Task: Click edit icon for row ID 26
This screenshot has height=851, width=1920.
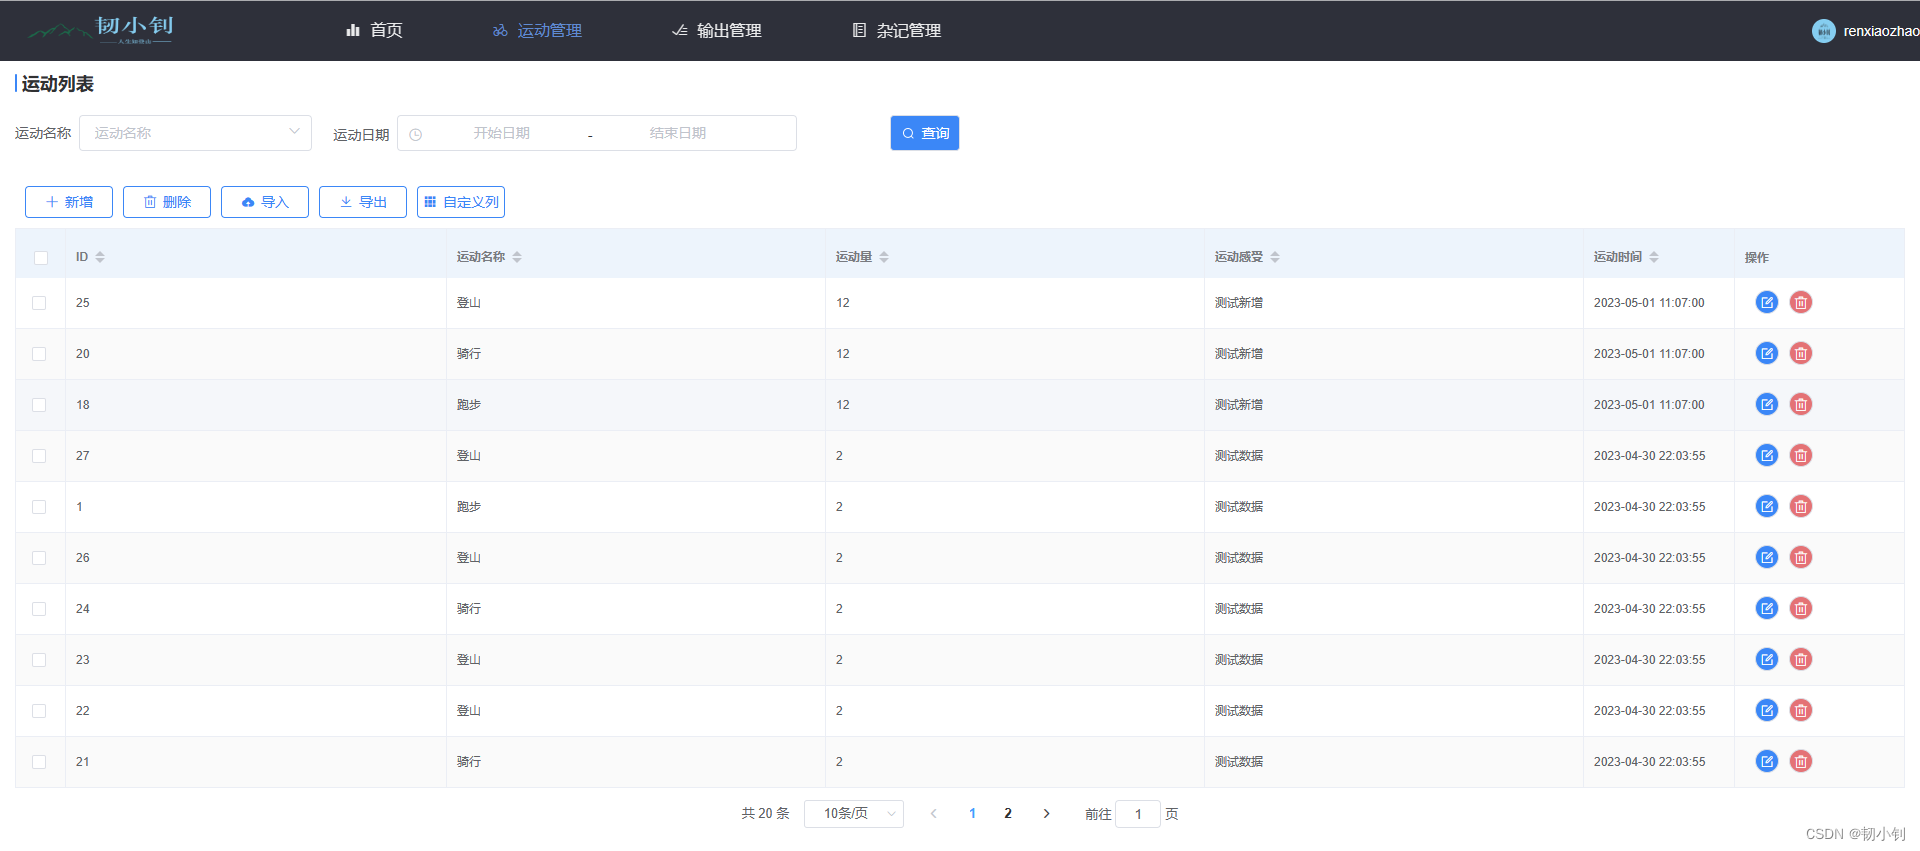Action: pos(1767,557)
